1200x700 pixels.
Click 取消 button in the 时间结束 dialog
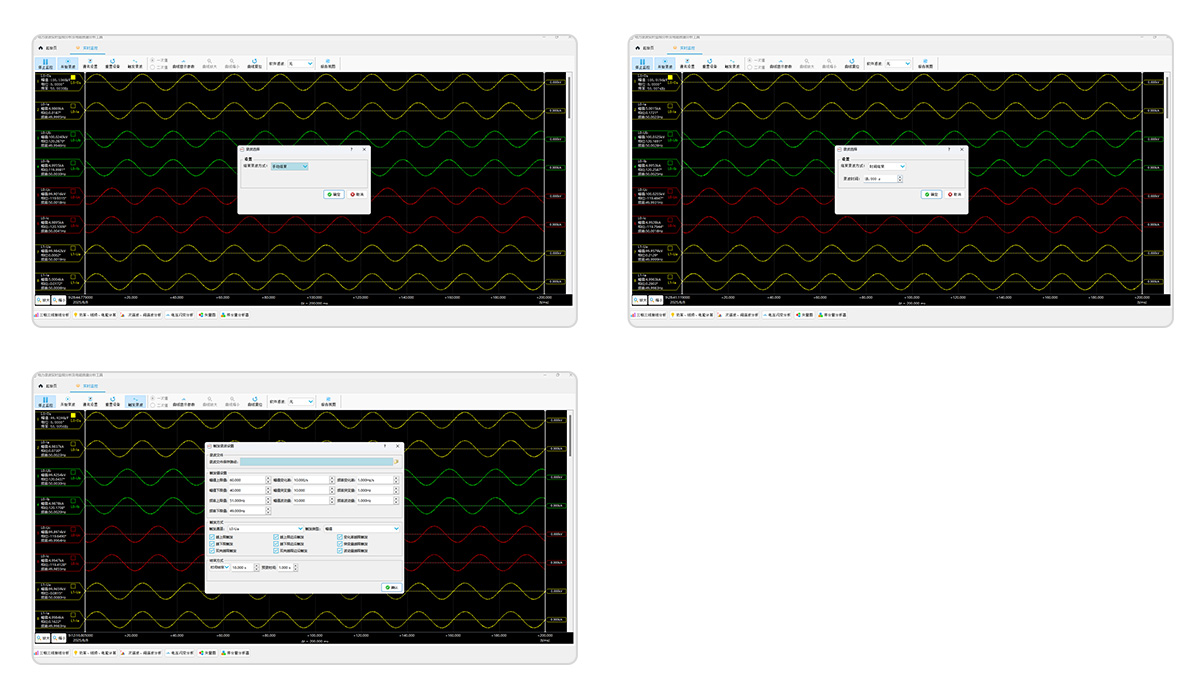954,194
